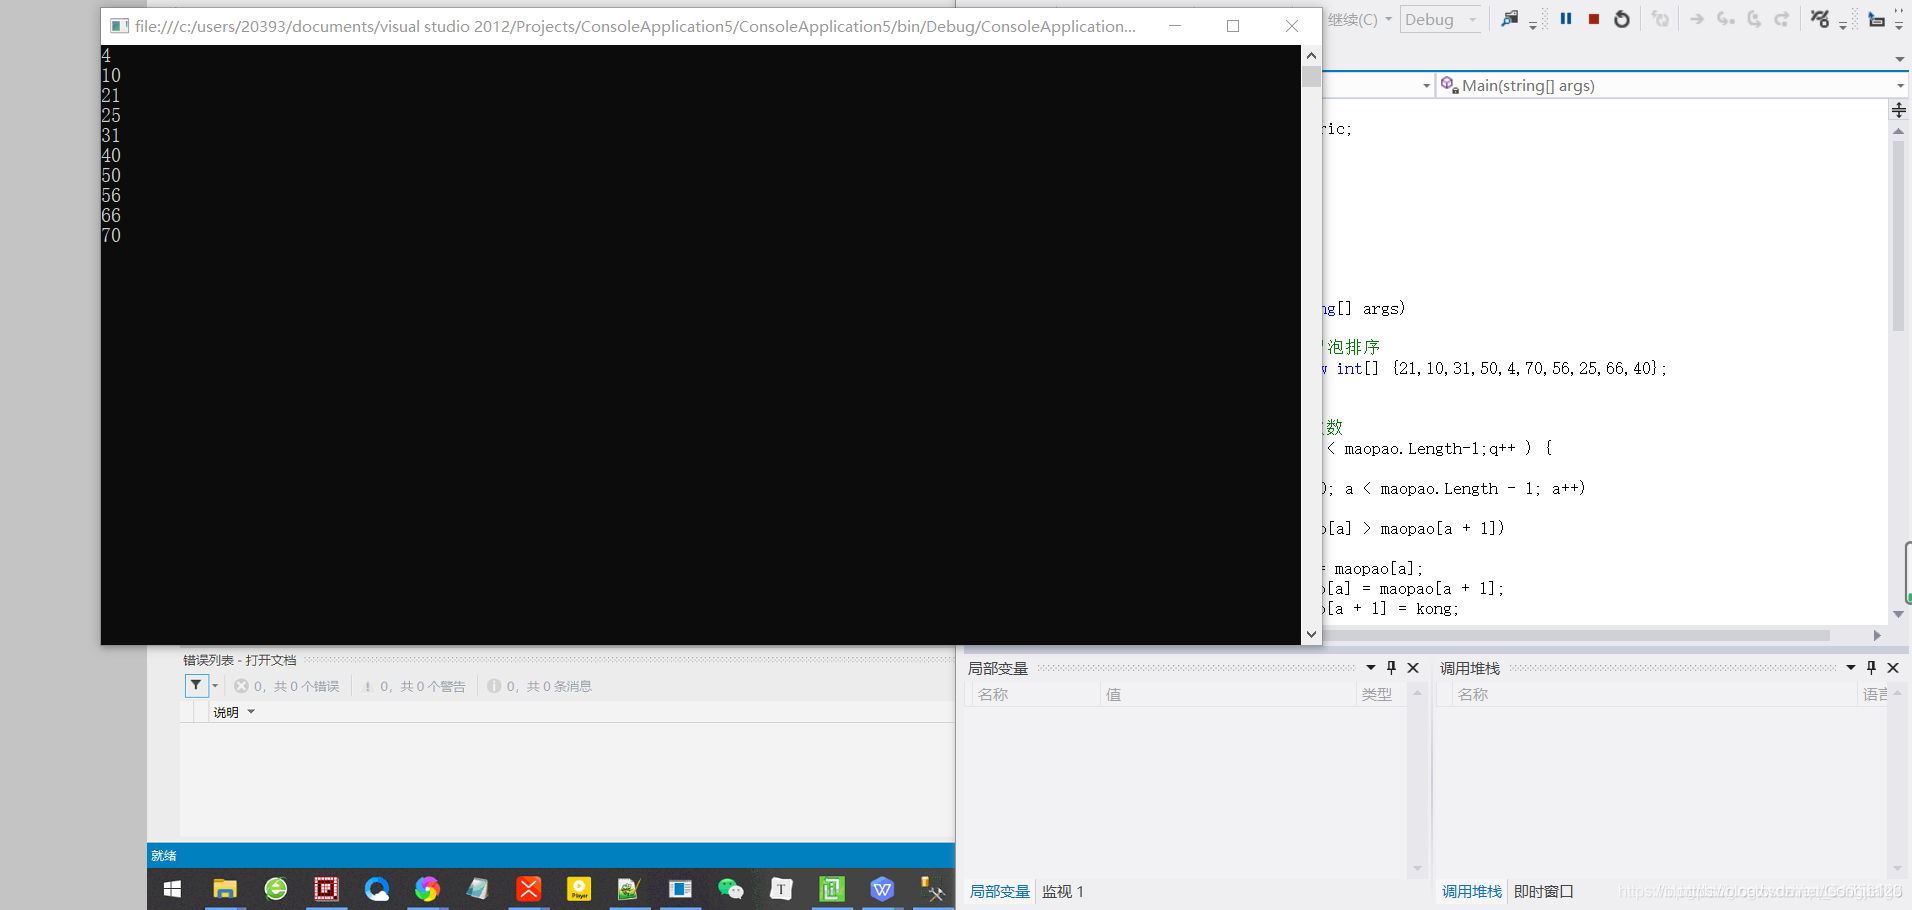
Task: Open the 继续(C) dropdown arrow
Action: coord(1388,19)
